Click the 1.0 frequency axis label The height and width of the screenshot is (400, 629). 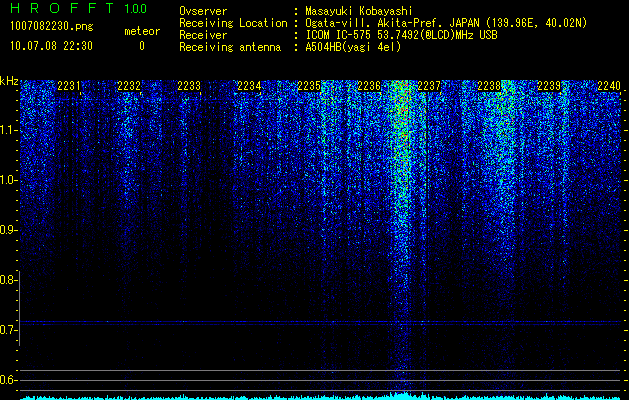pos(9,180)
